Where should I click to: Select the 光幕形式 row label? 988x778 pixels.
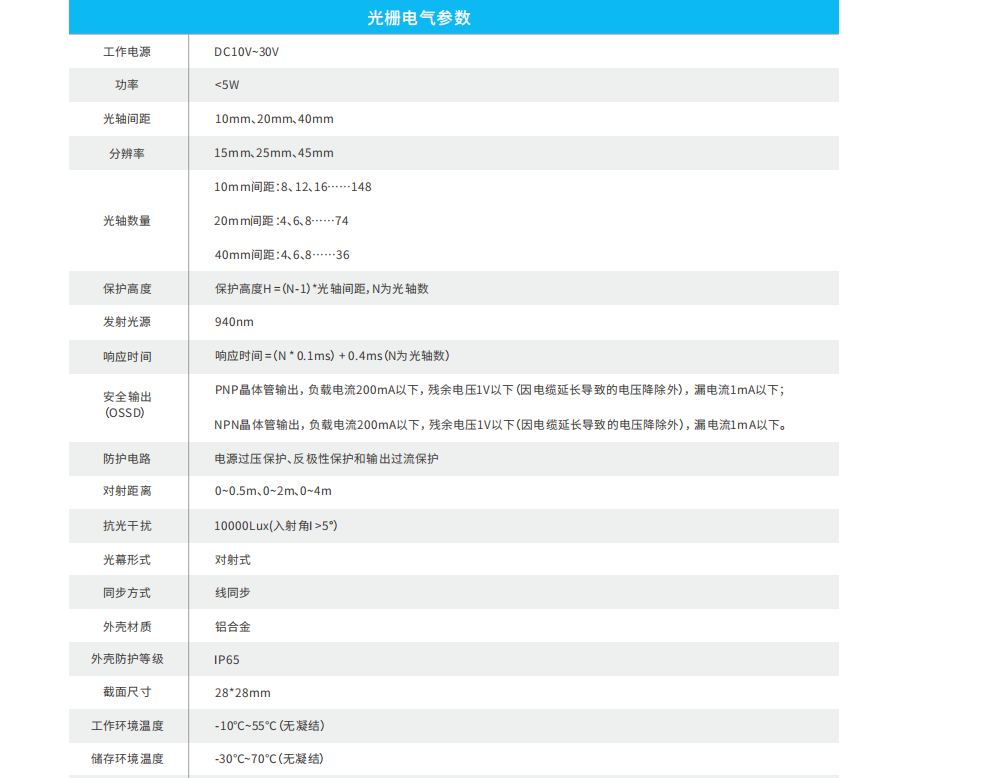(127, 559)
